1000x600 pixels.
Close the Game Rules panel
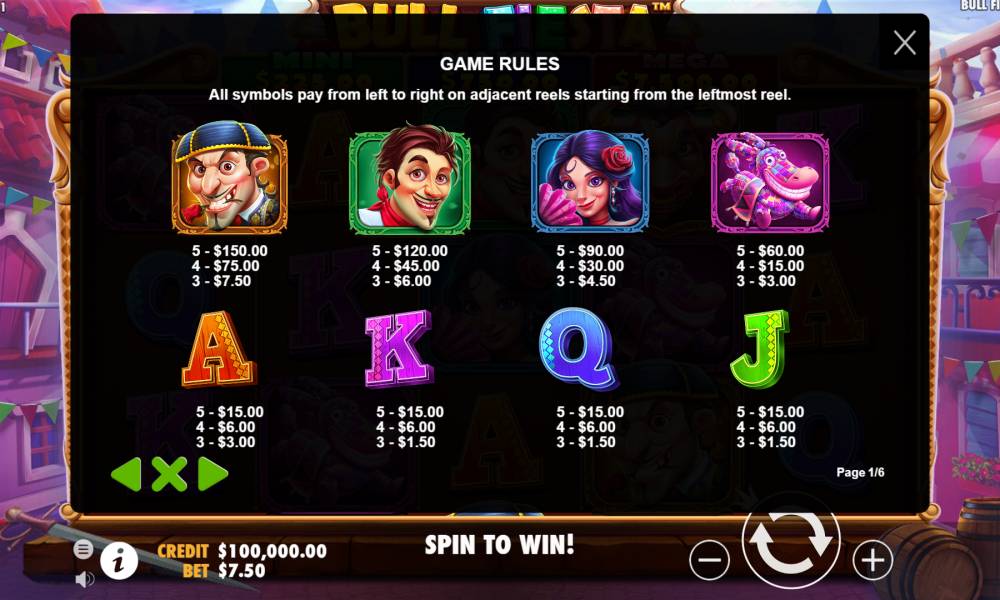point(904,43)
